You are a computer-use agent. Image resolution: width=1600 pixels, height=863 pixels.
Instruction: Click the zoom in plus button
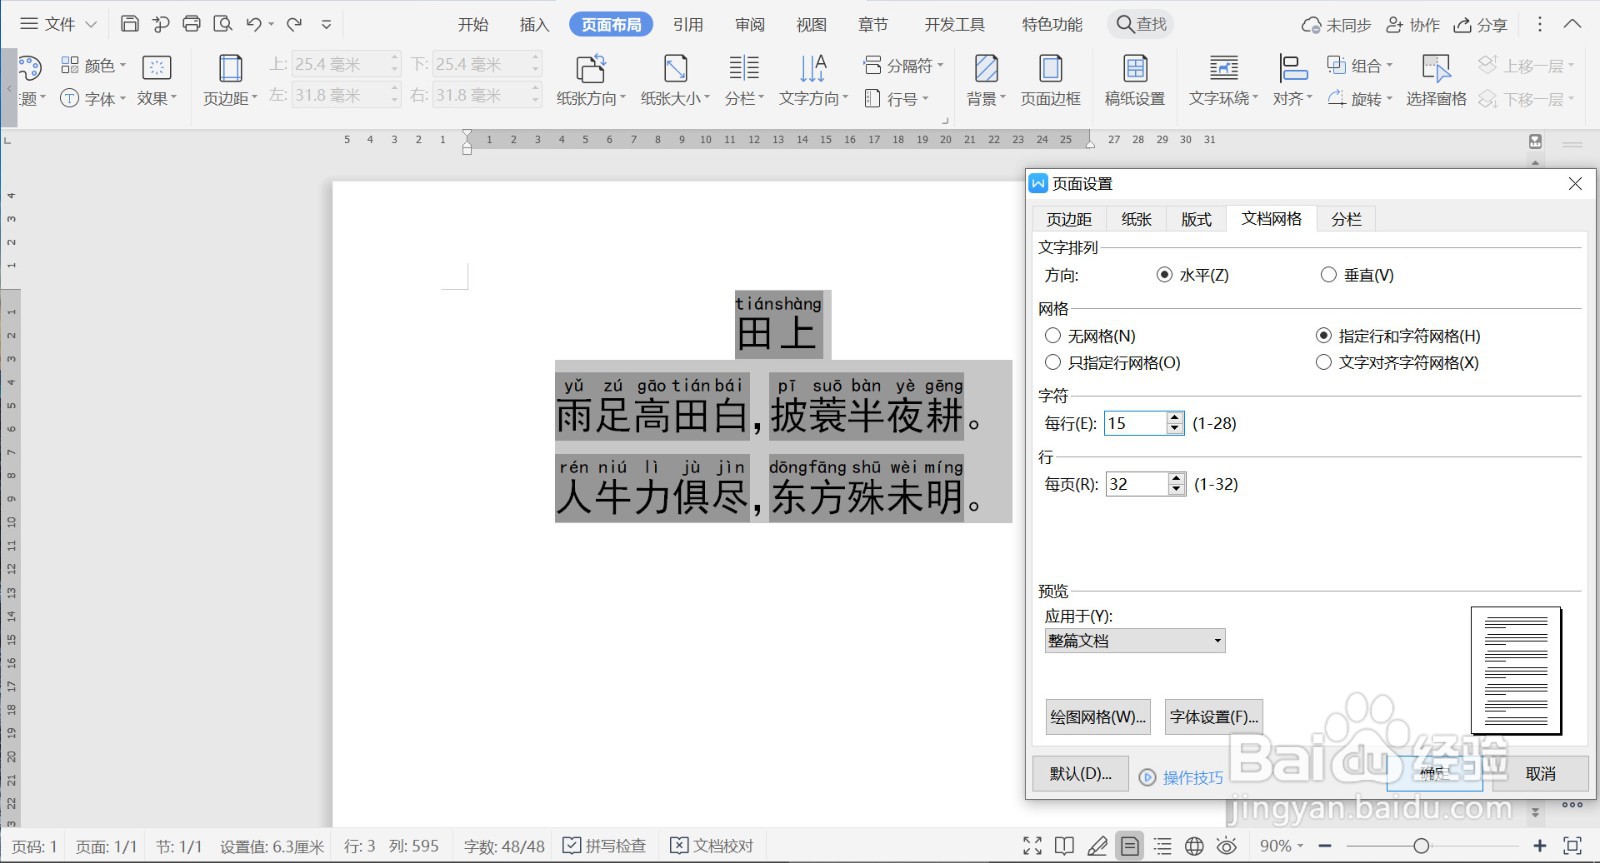click(1540, 846)
